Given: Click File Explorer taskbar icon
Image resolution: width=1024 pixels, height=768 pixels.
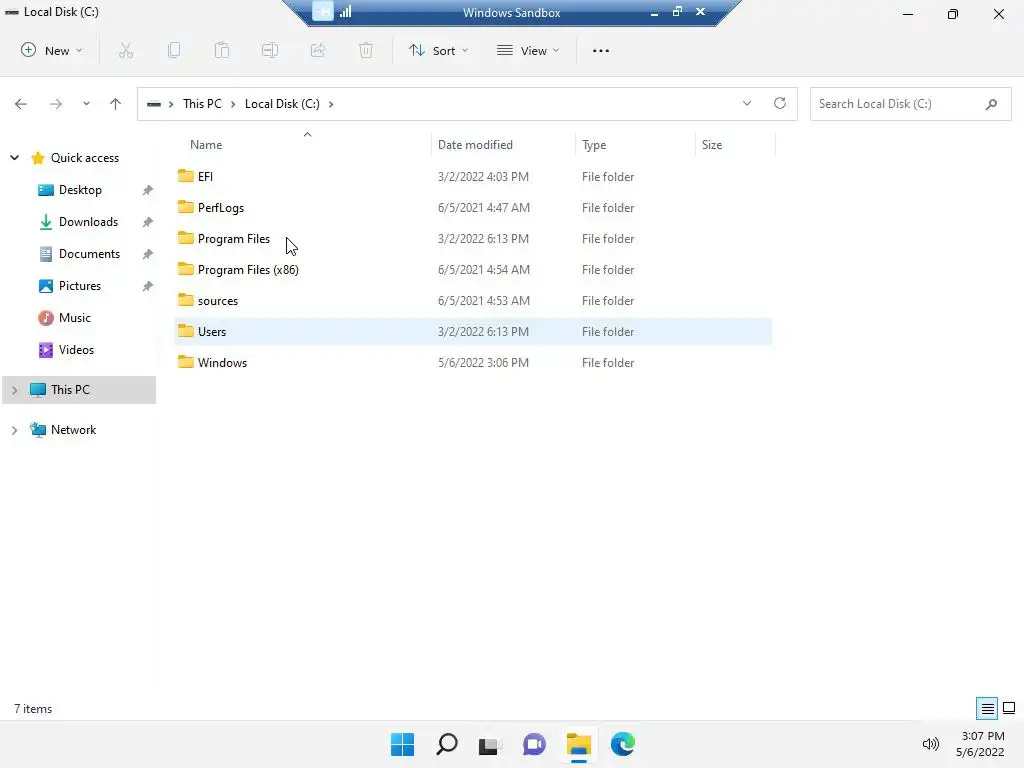Looking at the screenshot, I should point(579,744).
